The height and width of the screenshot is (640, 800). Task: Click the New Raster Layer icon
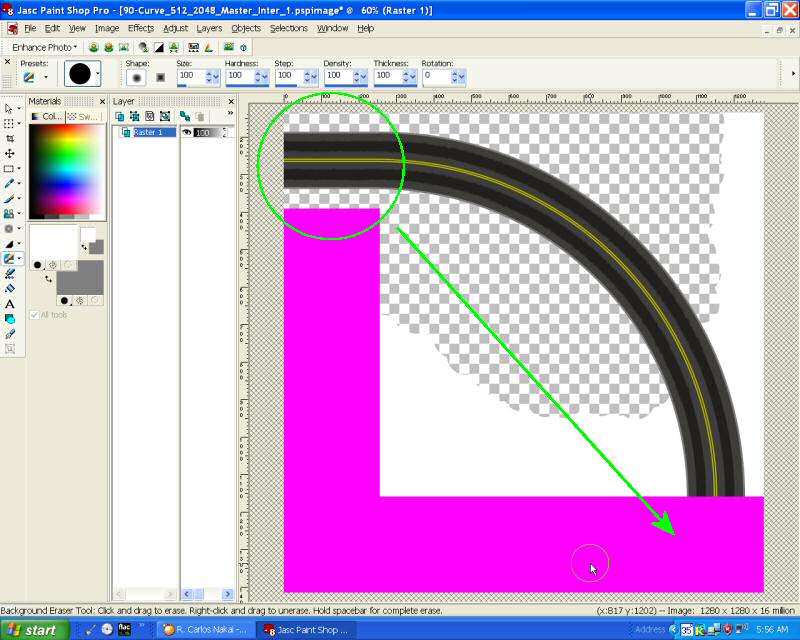pyautogui.click(x=120, y=117)
